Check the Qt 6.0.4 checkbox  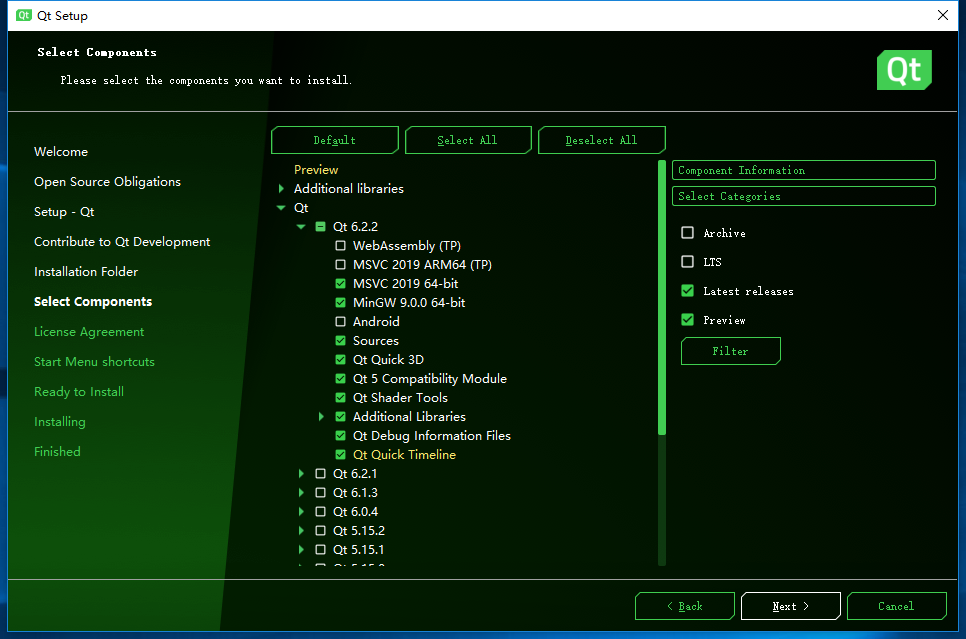[x=320, y=511]
